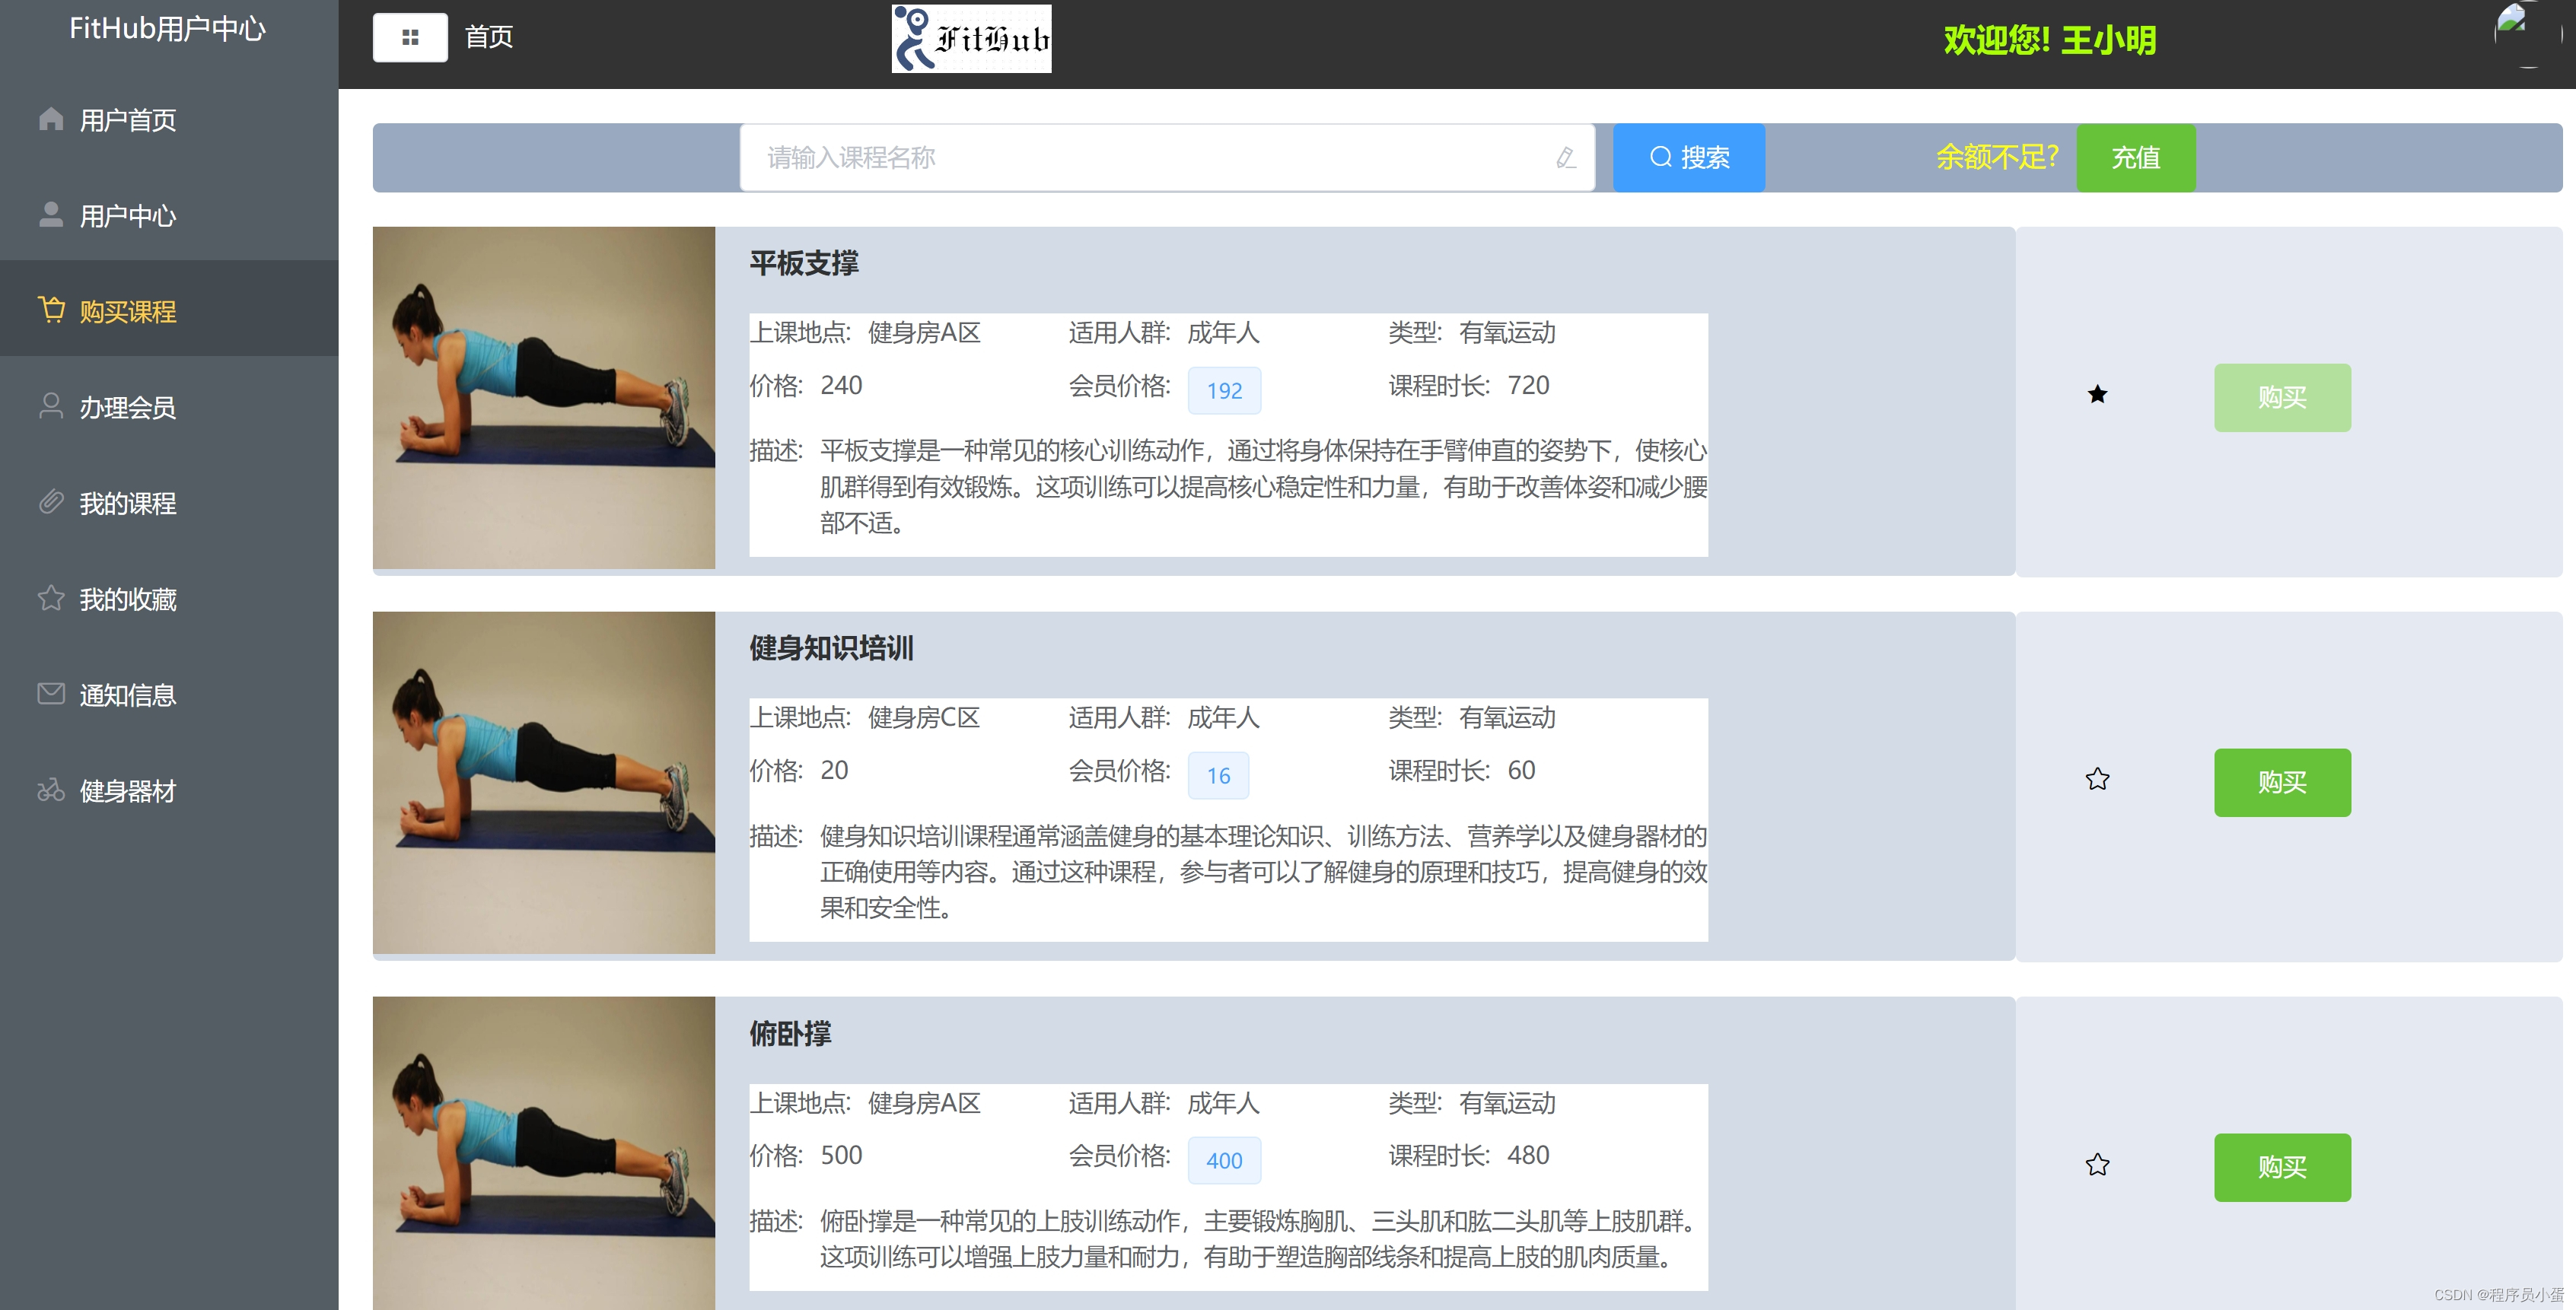Select 办理会员 from the sidebar
This screenshot has width=2576, height=1310.
[x=127, y=408]
